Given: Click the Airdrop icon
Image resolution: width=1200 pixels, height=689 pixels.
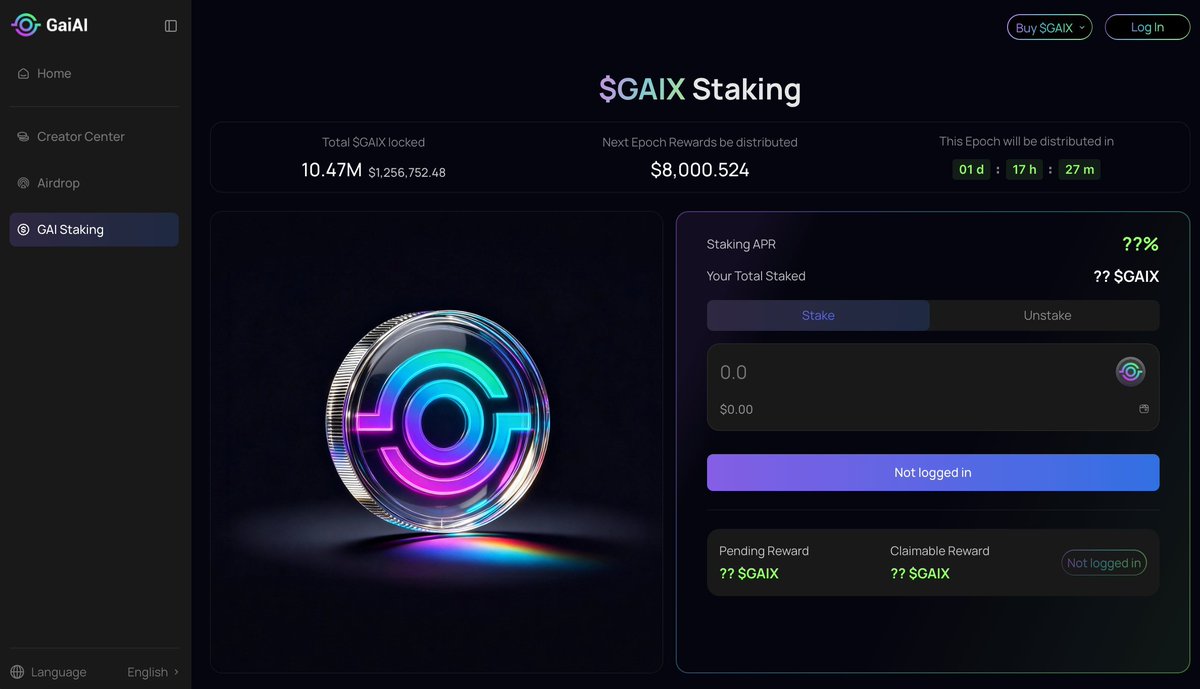Looking at the screenshot, I should (x=24, y=184).
